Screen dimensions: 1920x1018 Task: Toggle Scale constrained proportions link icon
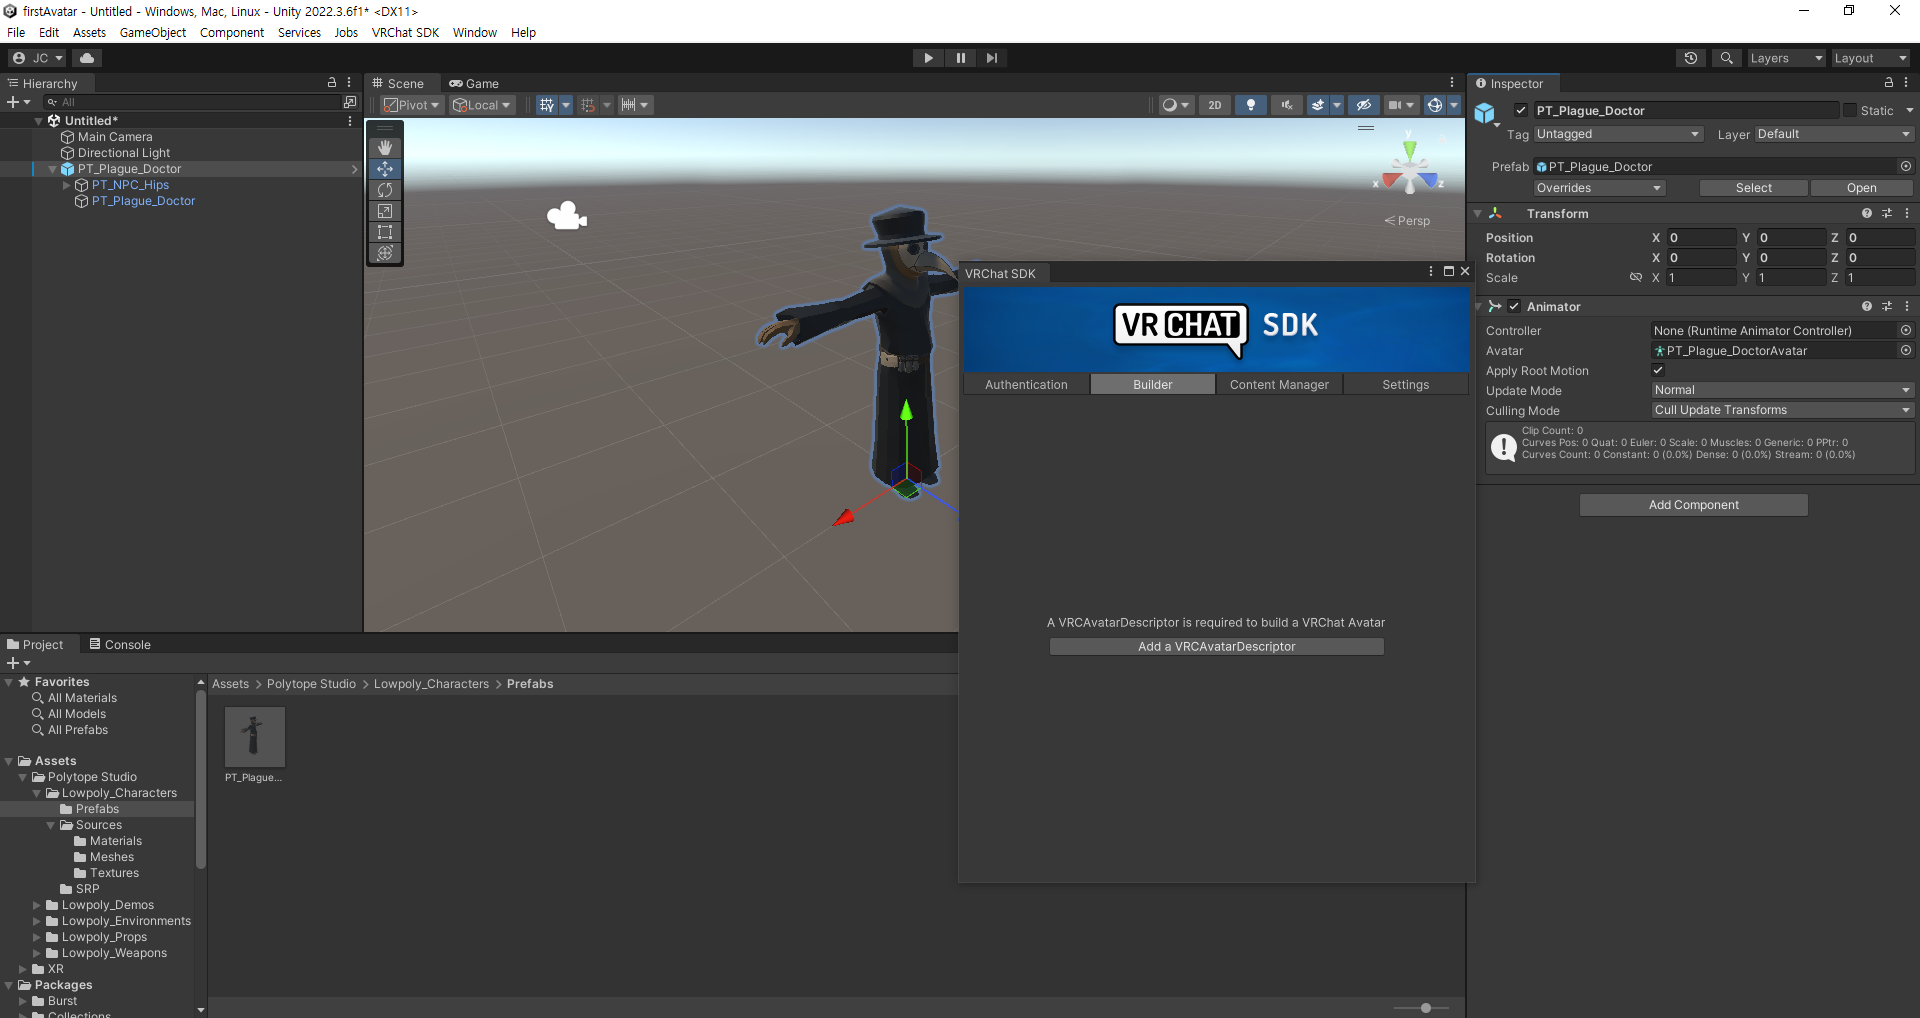pyautogui.click(x=1636, y=277)
